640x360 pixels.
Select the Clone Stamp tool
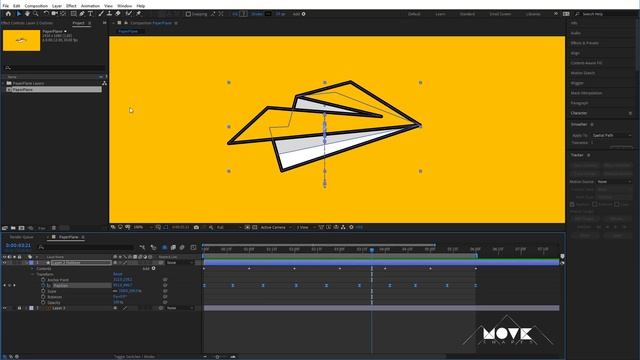109,14
